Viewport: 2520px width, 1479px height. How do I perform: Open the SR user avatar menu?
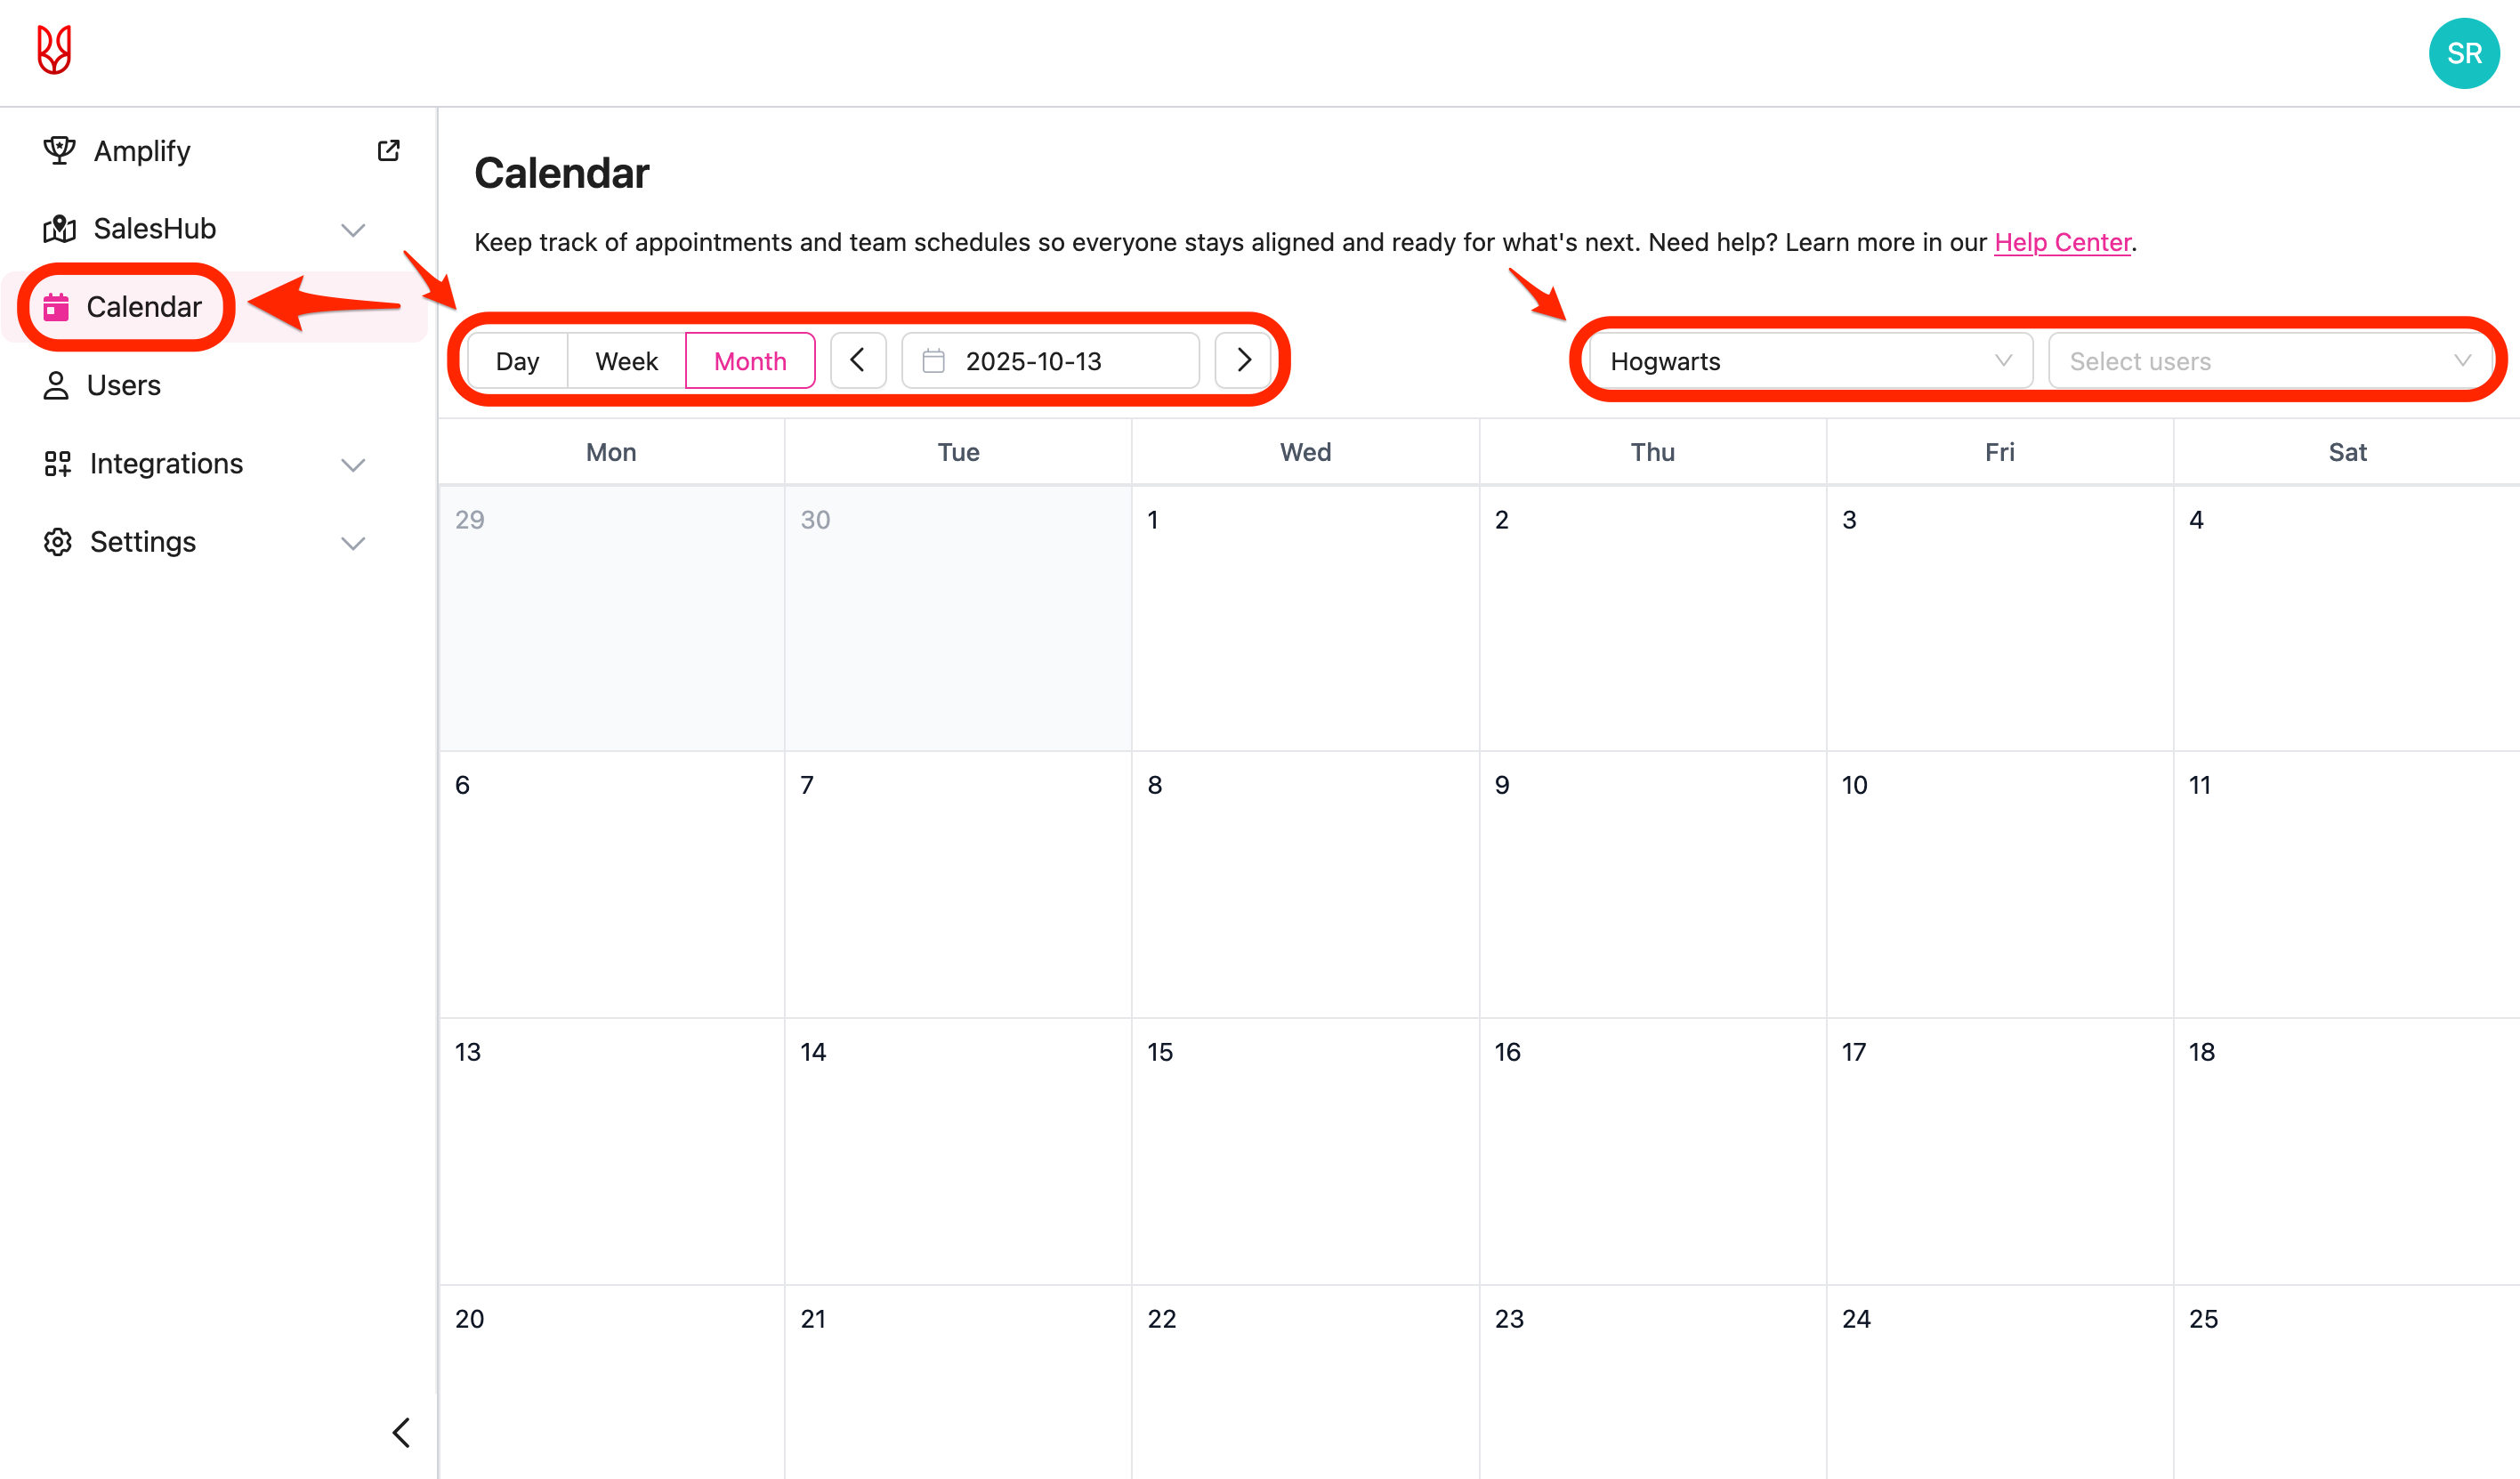pos(2463,53)
